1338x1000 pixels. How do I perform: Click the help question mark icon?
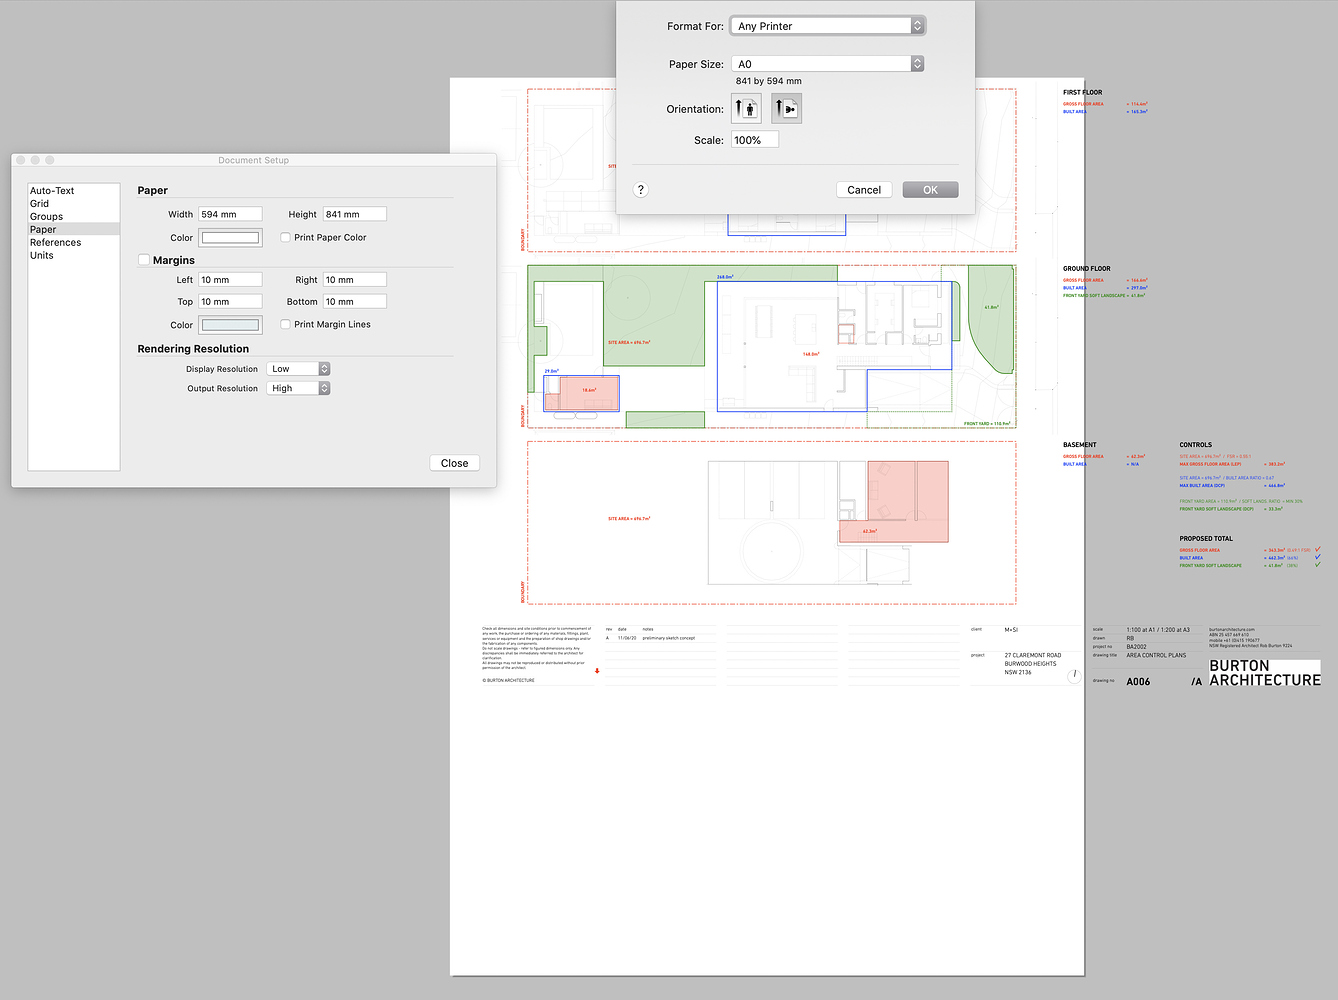[x=640, y=189]
